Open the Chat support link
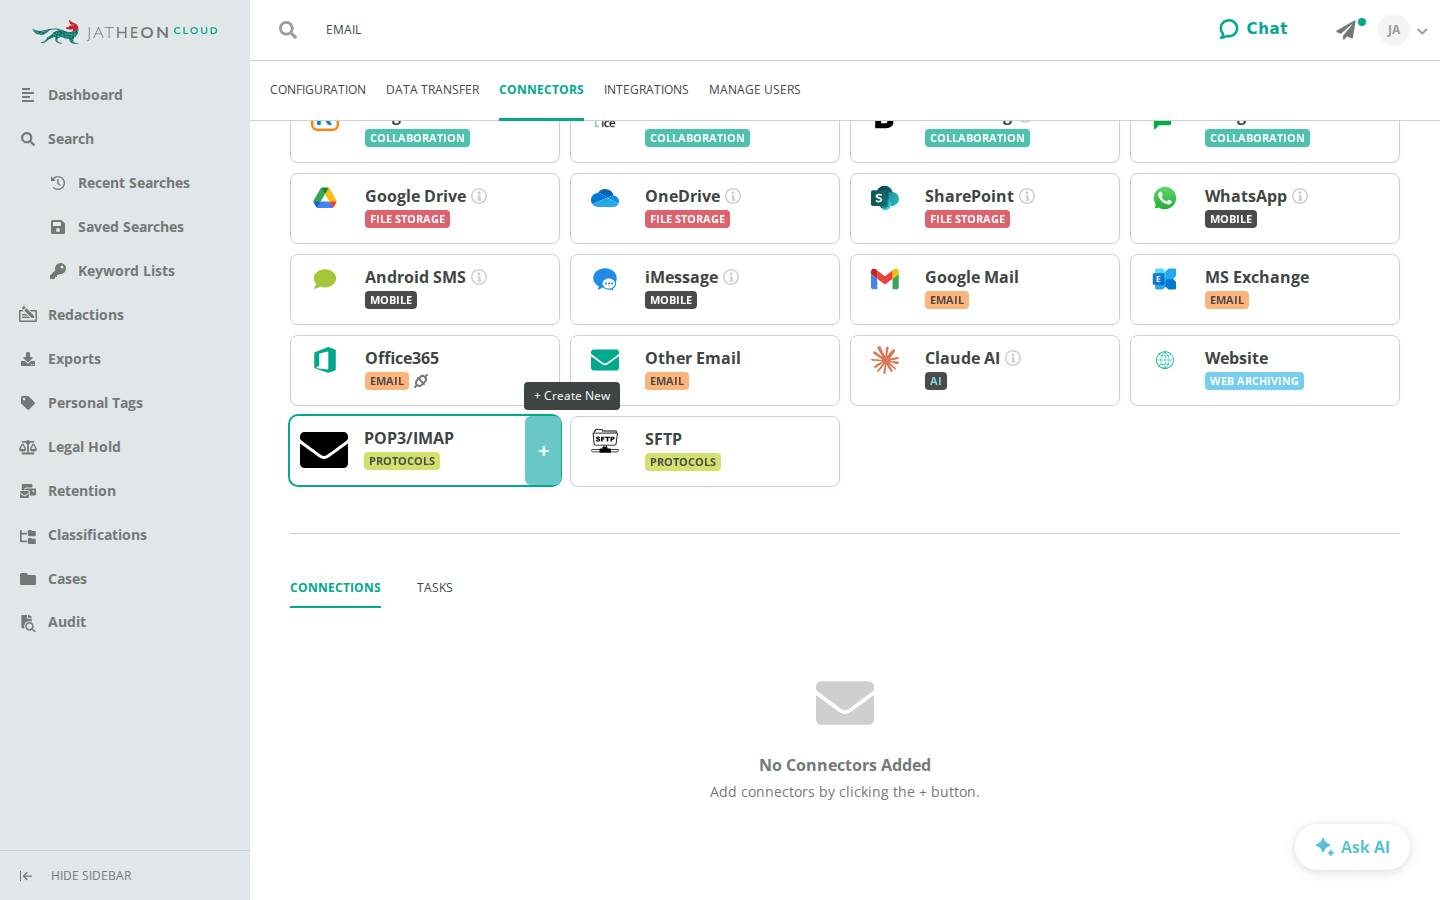The height and width of the screenshot is (900, 1440). [1253, 29]
